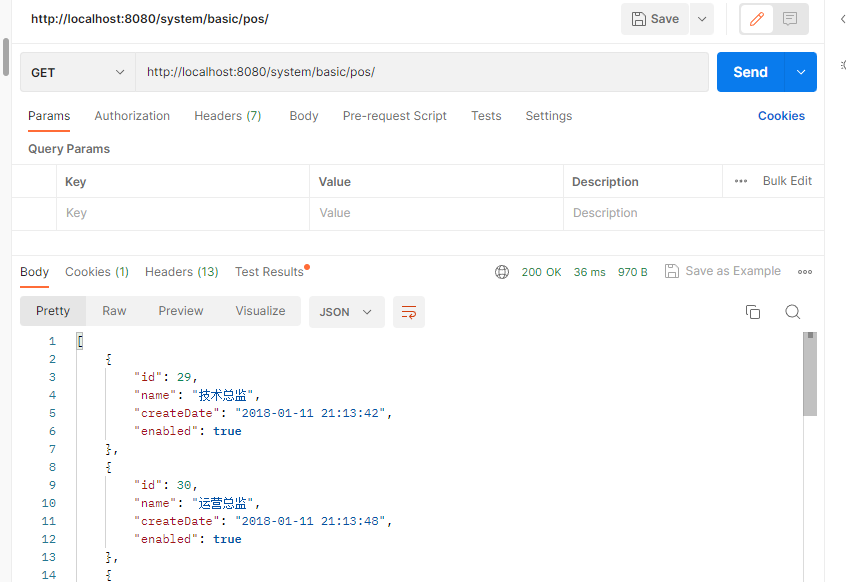Screen dimensions: 846x582
Task: Switch to the Authorization tab
Action: 132,116
